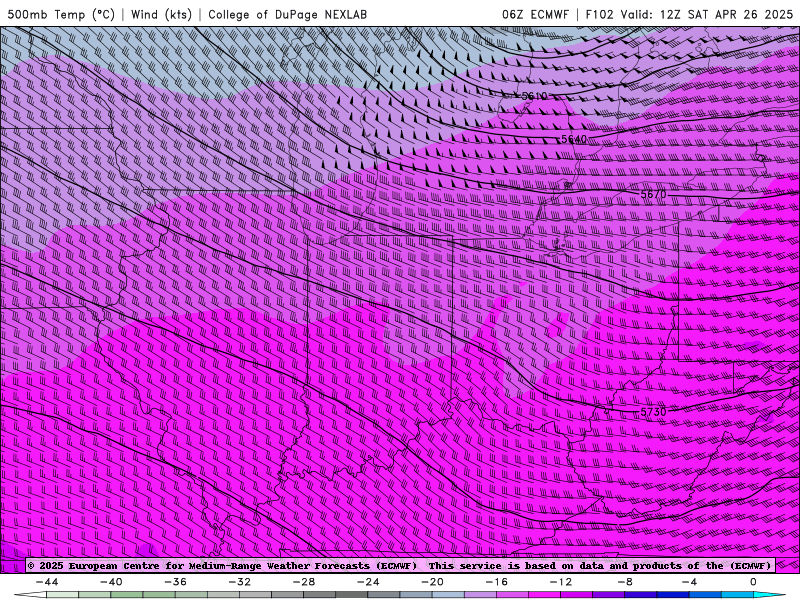
Task: Select the -40 colorbar tick label
Action: click(x=111, y=582)
